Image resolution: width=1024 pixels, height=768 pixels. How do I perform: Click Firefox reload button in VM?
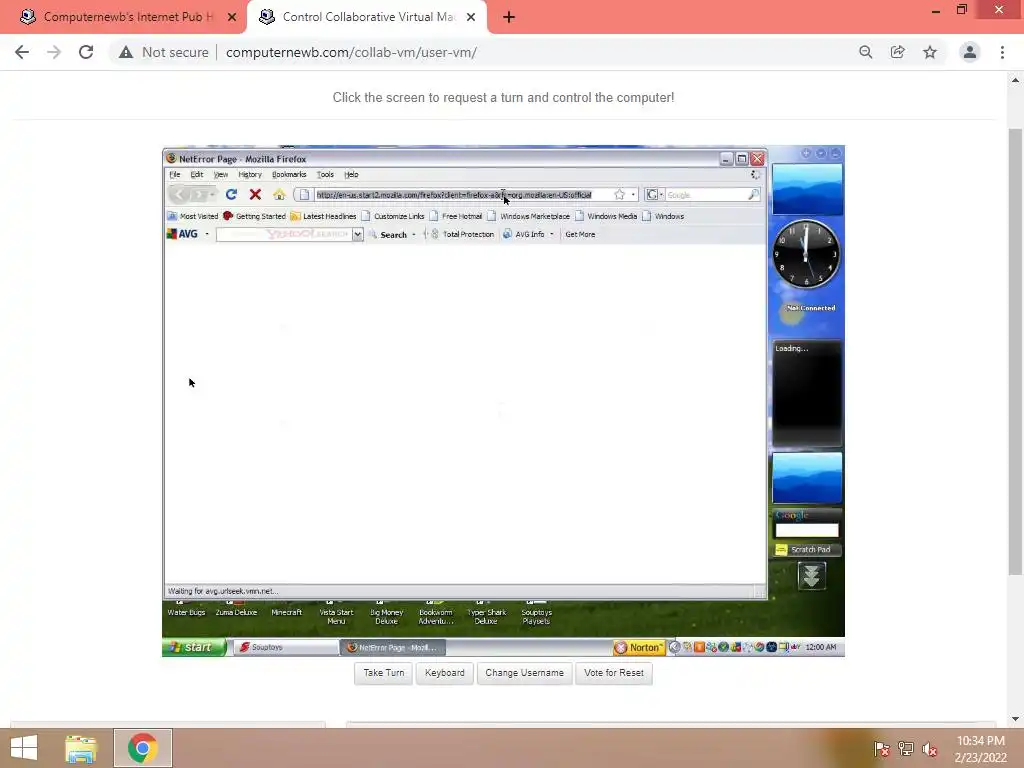[x=231, y=195]
